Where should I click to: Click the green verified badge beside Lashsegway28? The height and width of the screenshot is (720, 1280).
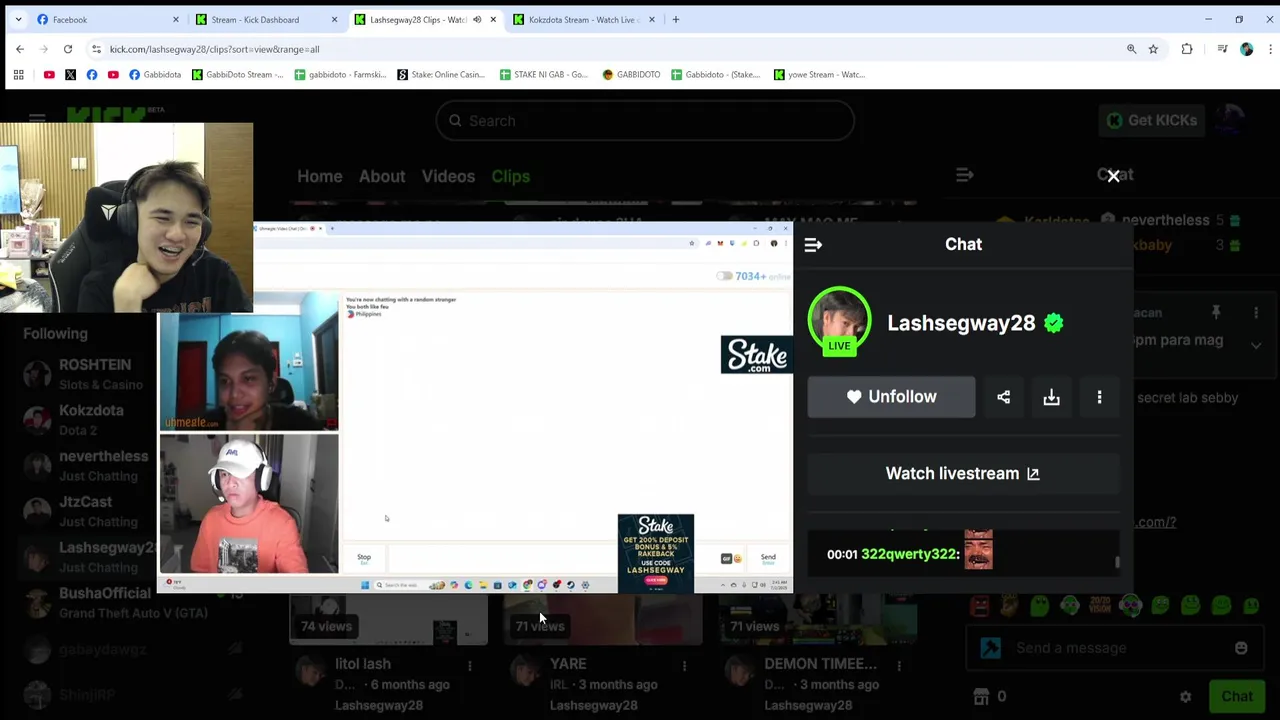1053,323
